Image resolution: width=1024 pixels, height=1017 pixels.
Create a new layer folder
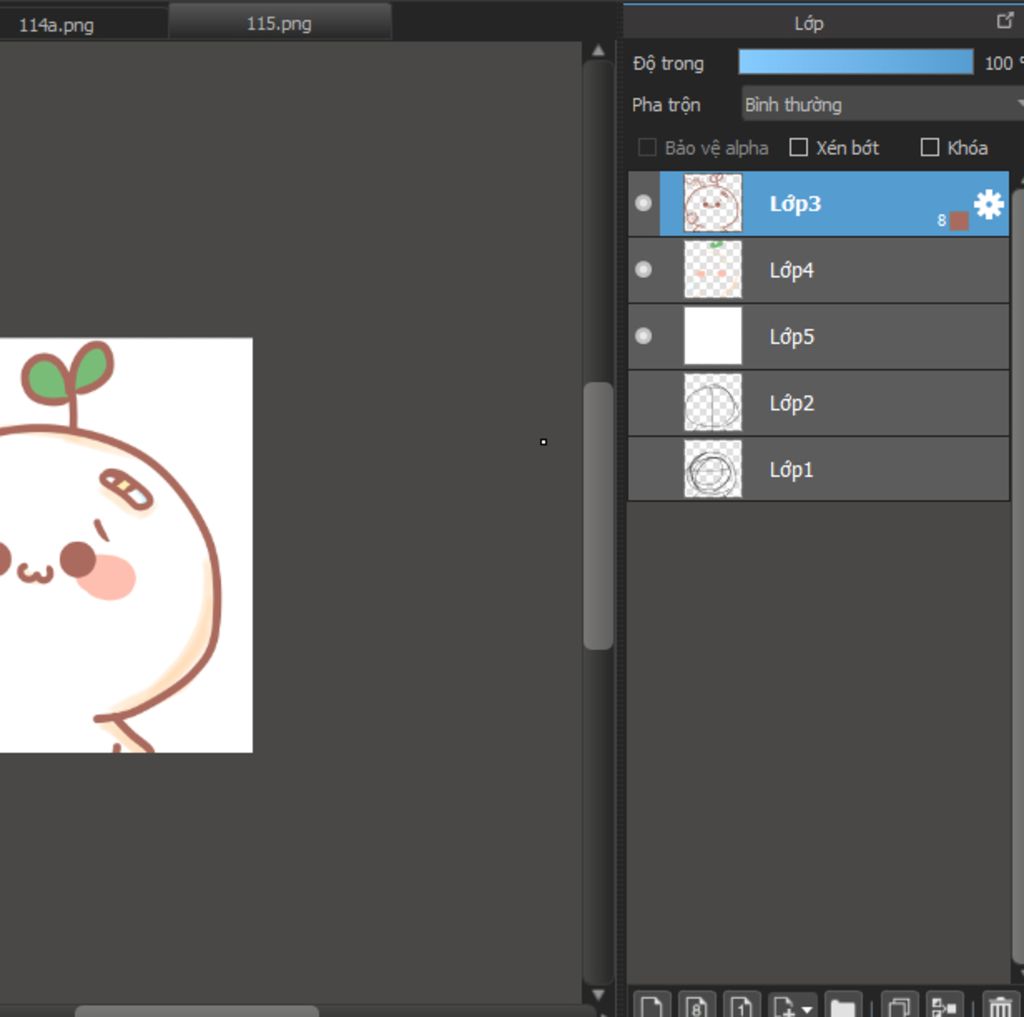(x=843, y=1005)
